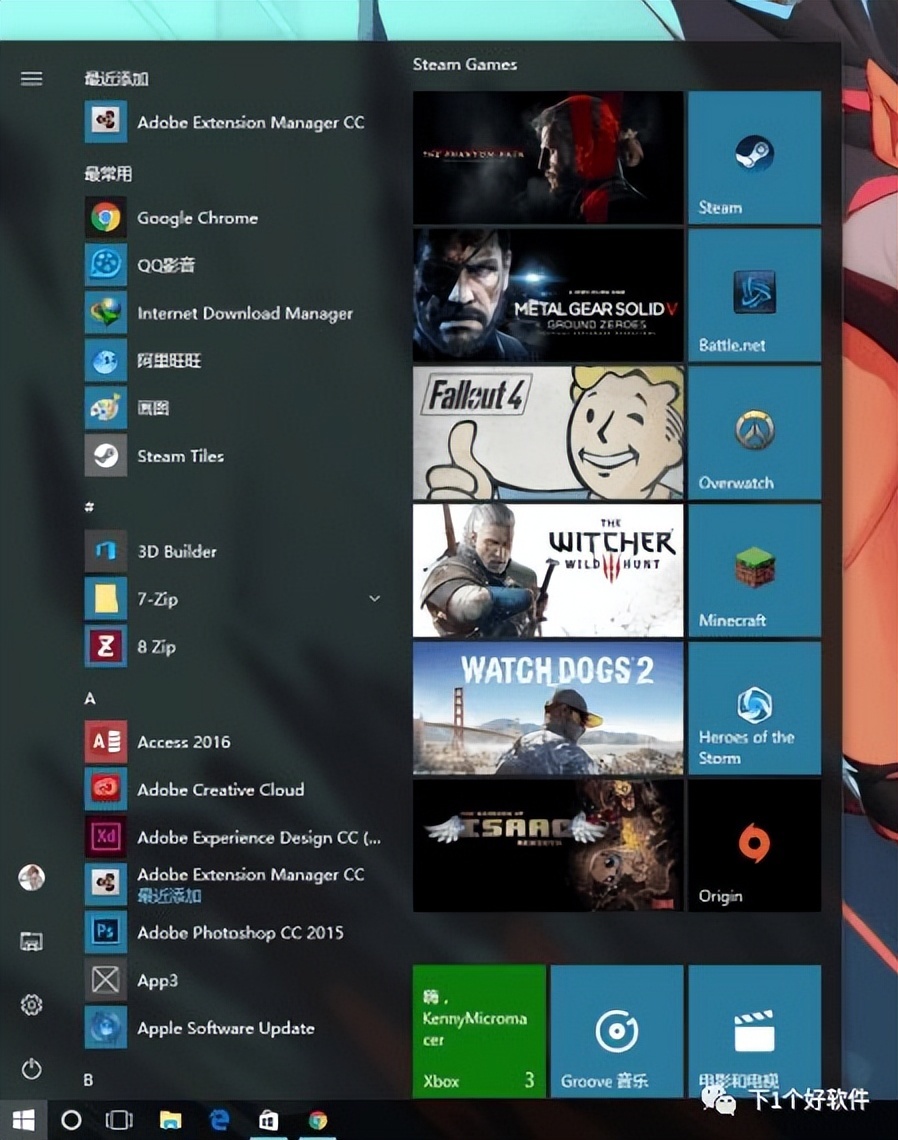Open the green Xbox tile
The width and height of the screenshot is (898, 1140).
(479, 1031)
